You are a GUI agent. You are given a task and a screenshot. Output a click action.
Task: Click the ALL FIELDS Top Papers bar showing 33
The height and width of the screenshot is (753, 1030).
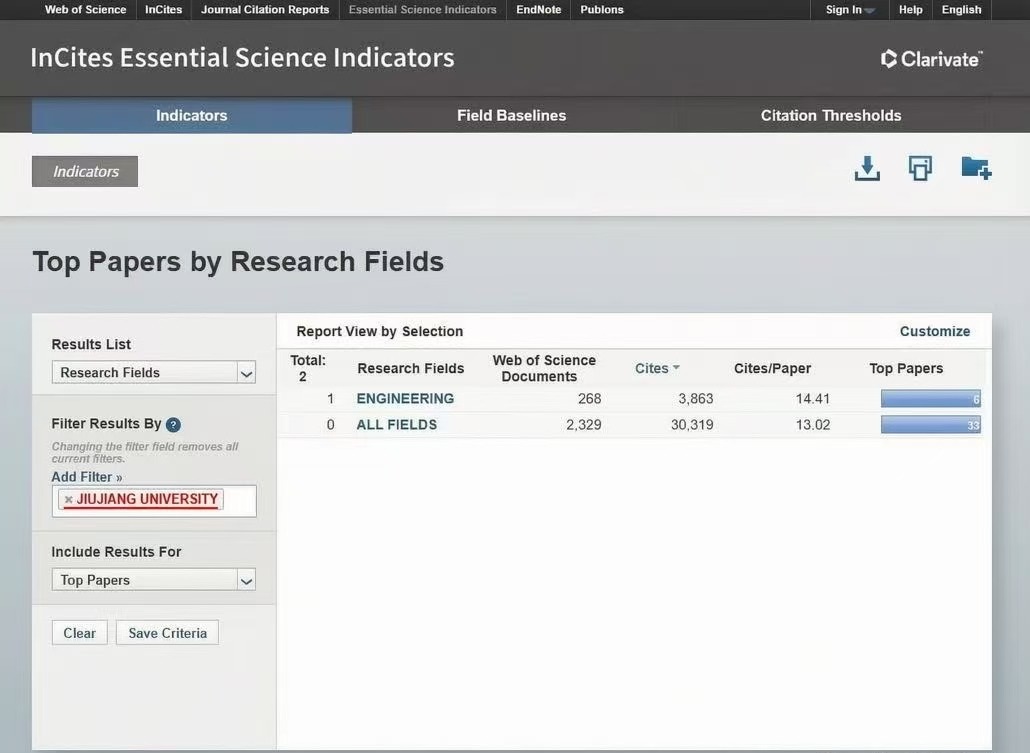click(x=931, y=425)
